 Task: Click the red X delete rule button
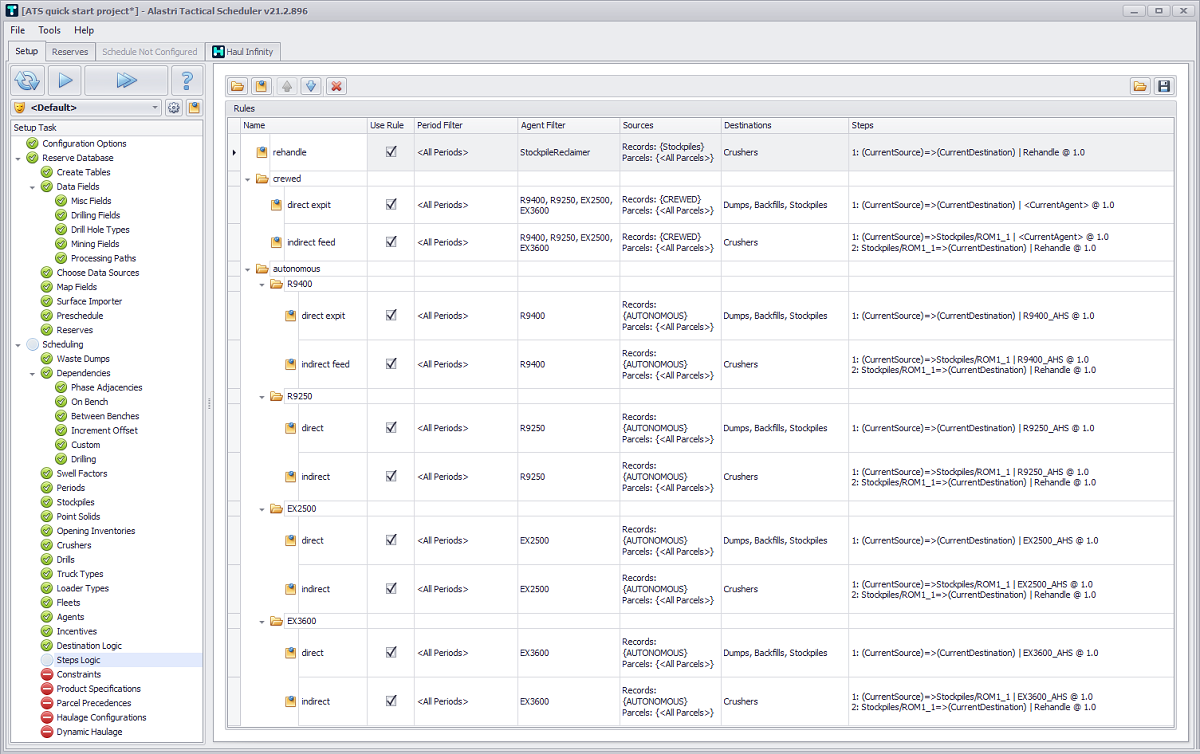[x=337, y=86]
